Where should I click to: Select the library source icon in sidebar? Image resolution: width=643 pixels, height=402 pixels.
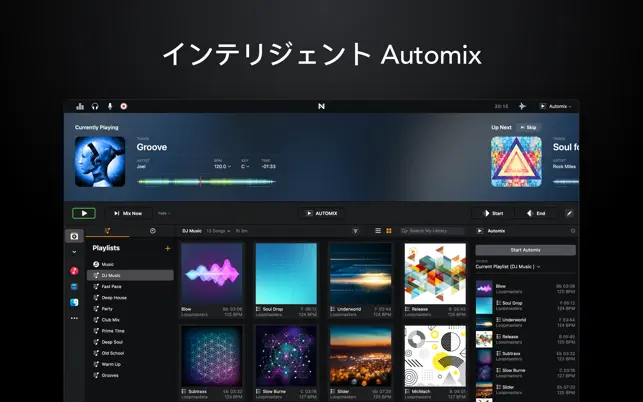74,236
